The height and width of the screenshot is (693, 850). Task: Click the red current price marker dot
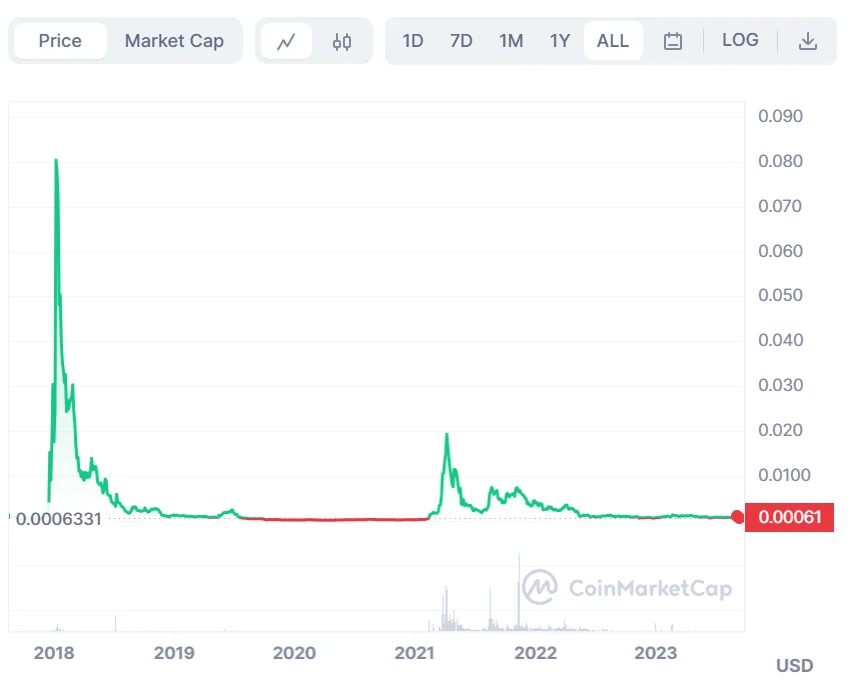pos(737,517)
